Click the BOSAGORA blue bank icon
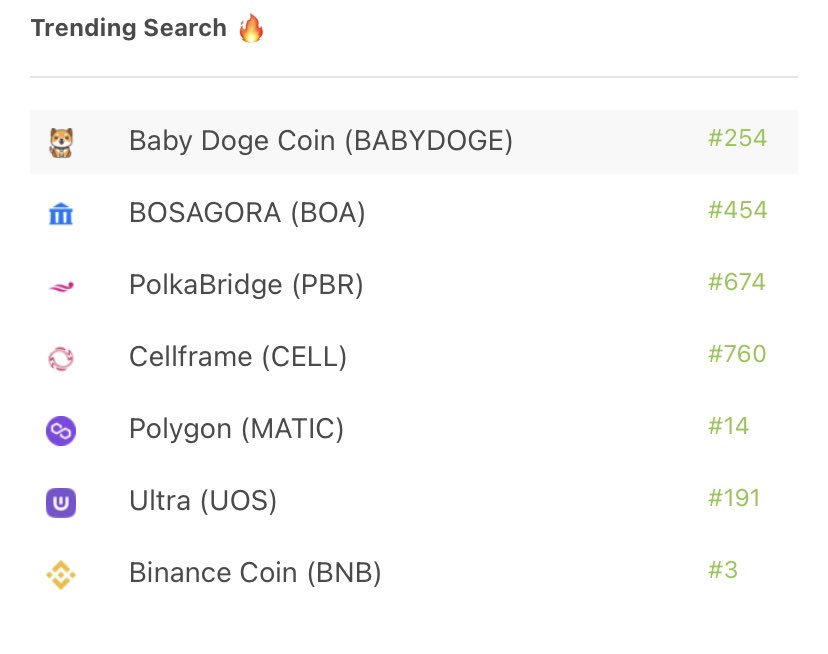Viewport: 828px width, 654px height. pos(61,214)
